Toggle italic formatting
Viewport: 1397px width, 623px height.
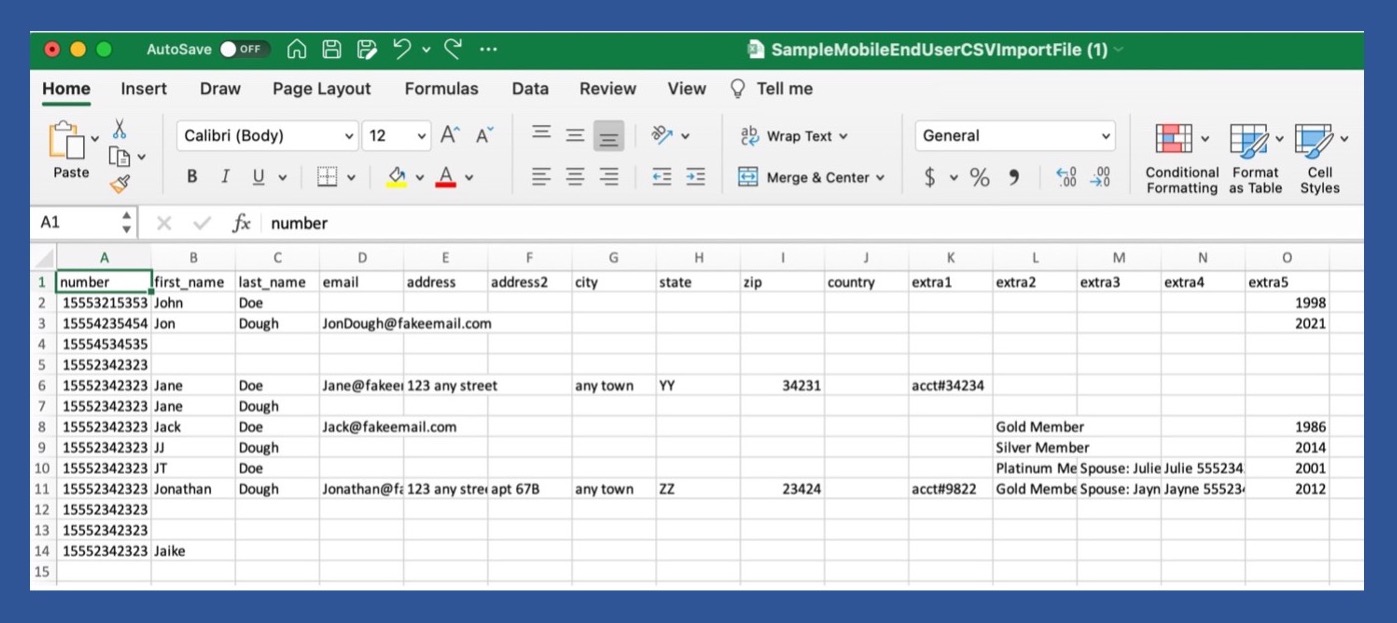click(x=225, y=177)
